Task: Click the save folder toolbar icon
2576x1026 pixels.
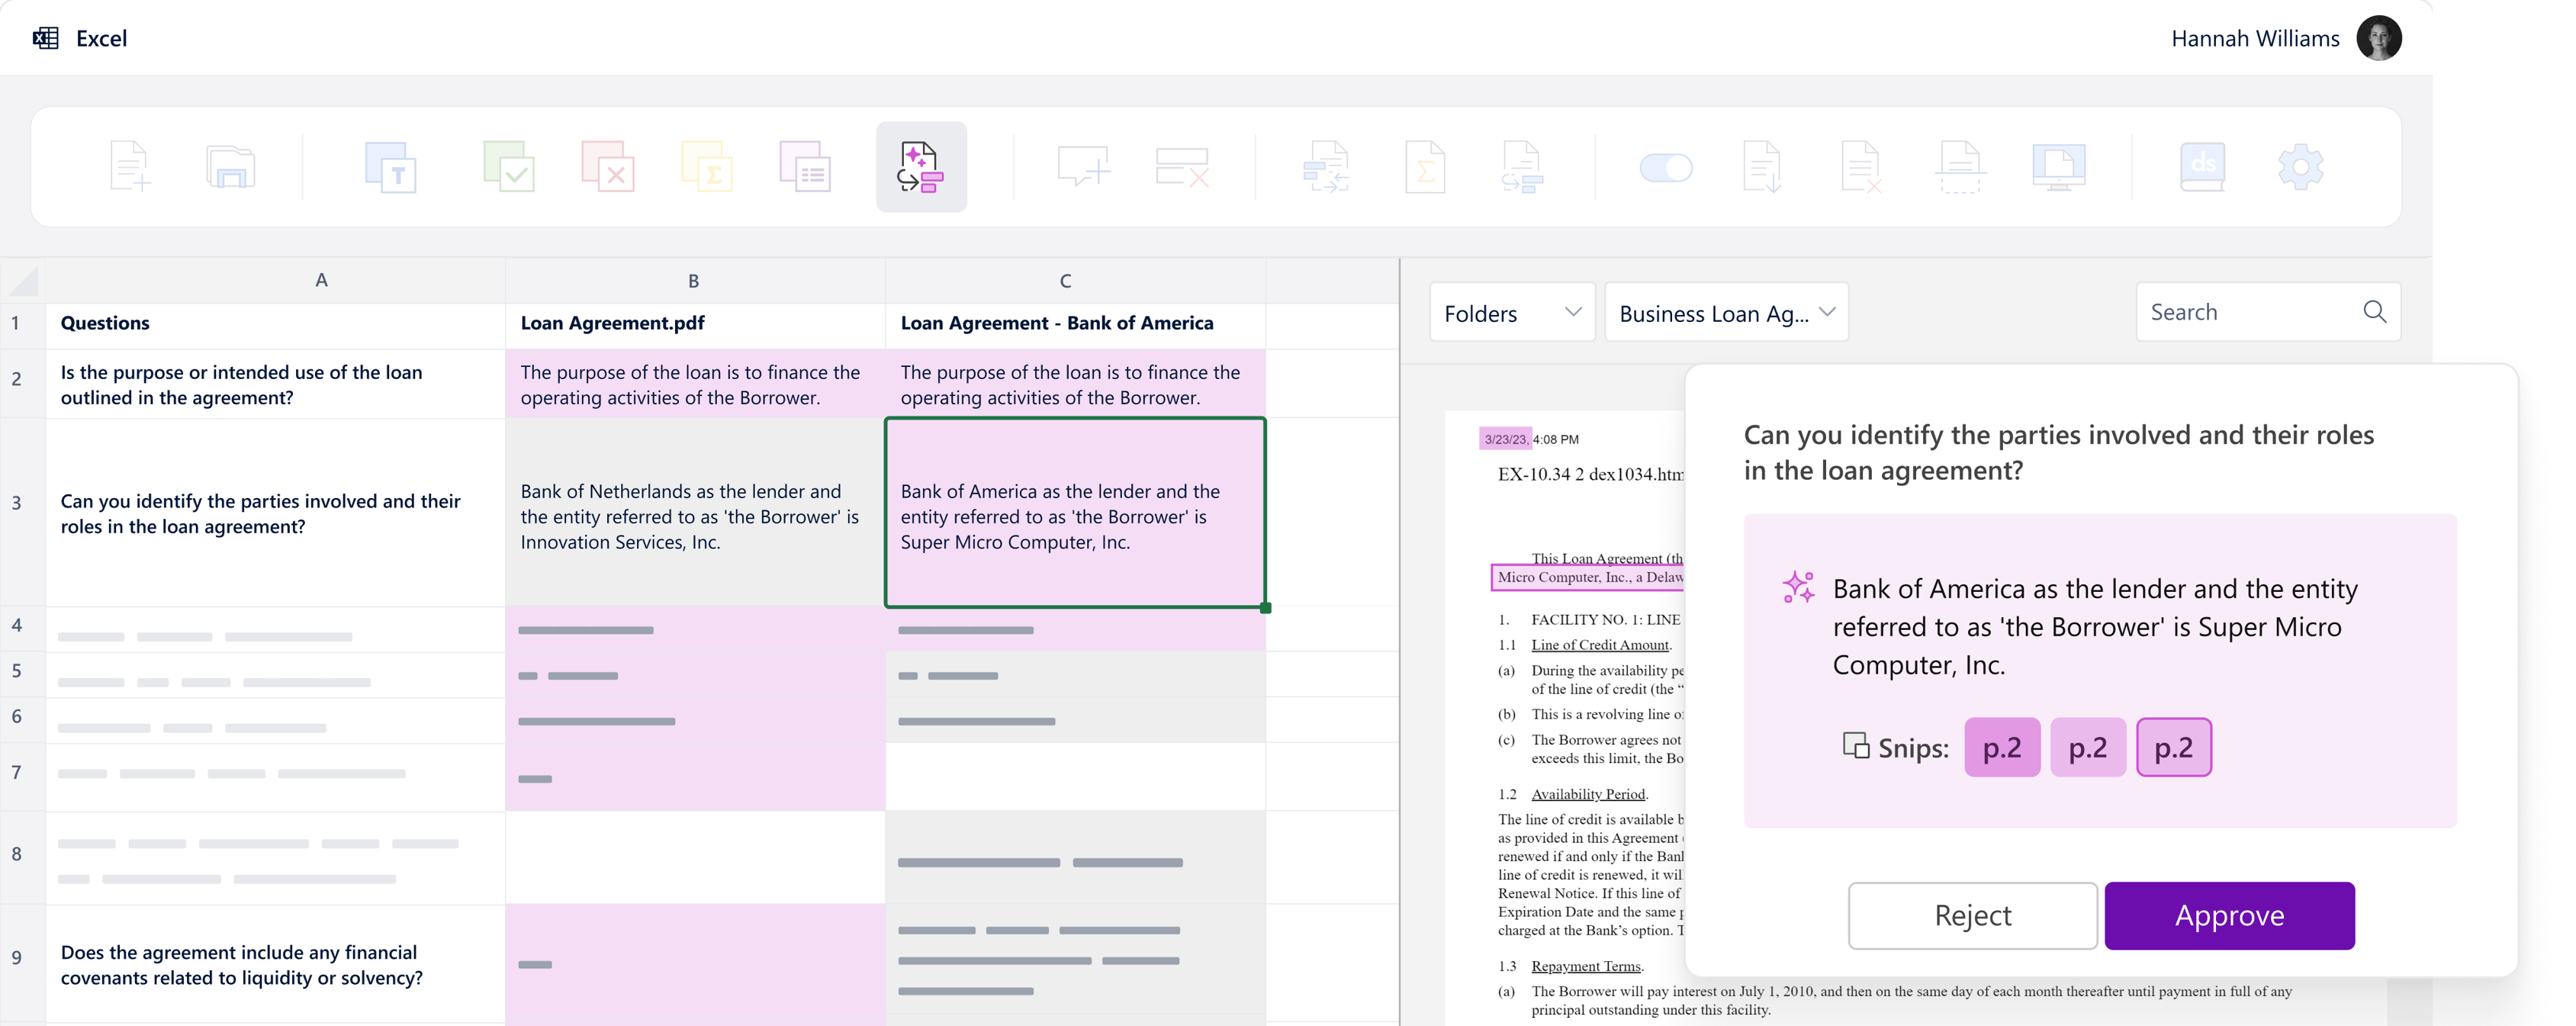Action: tap(230, 166)
